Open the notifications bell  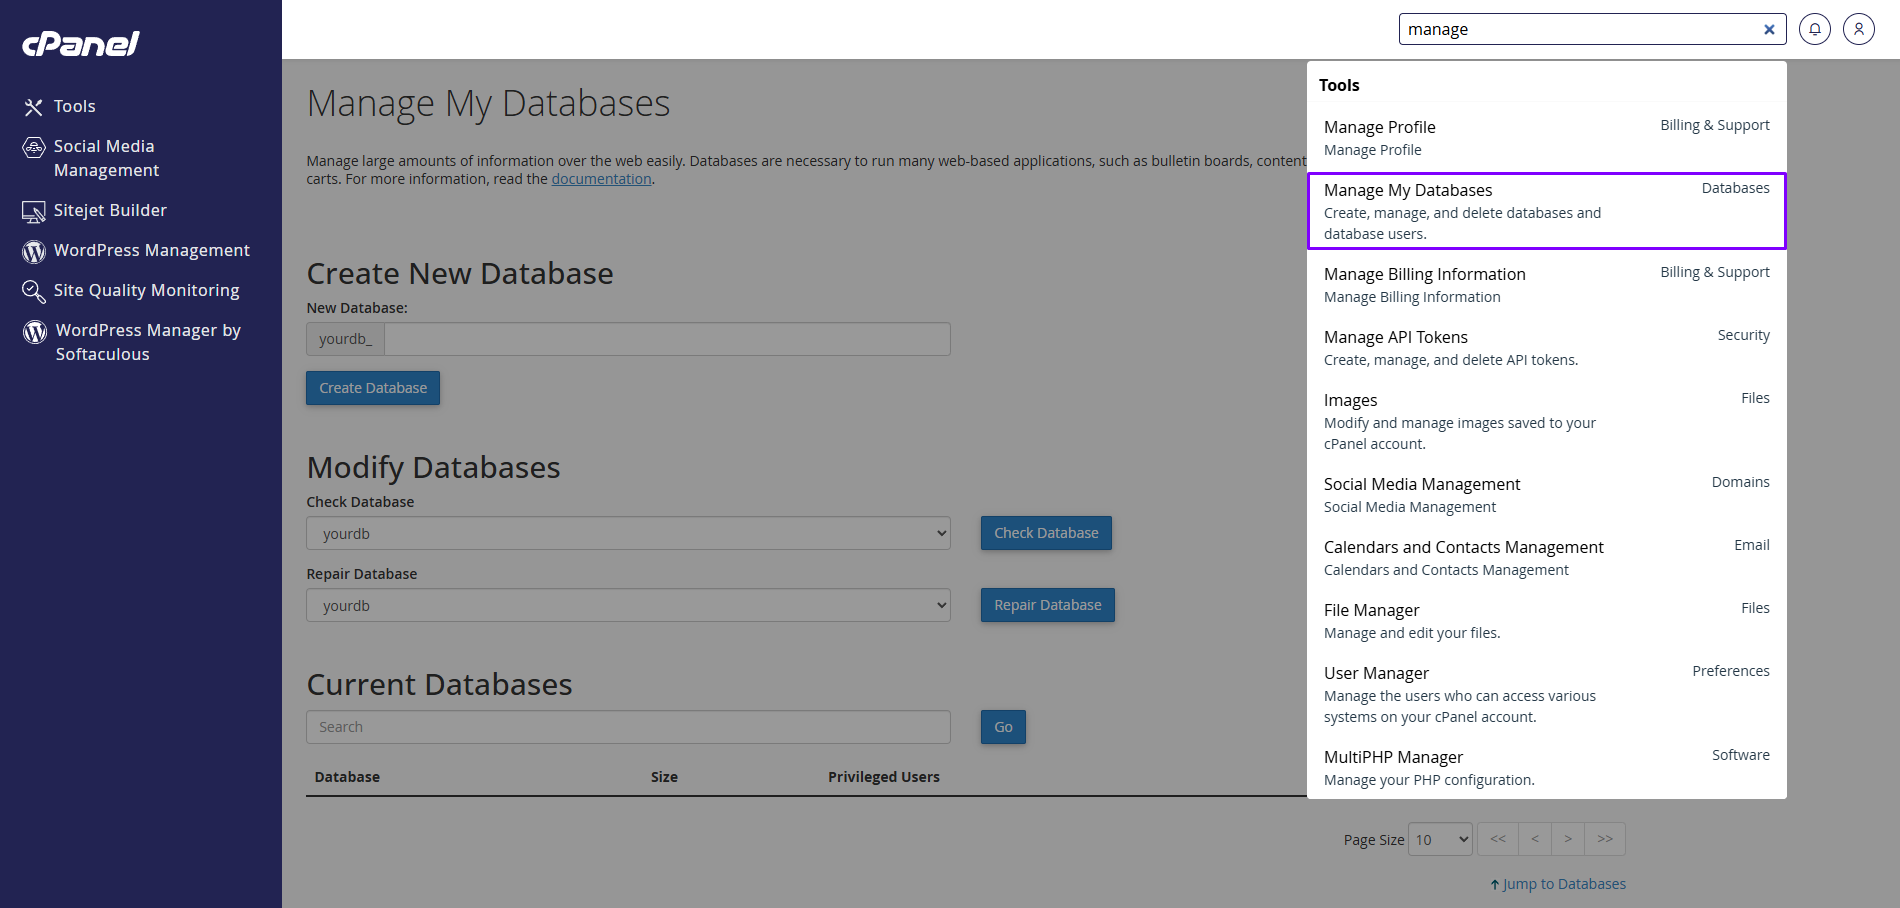click(x=1814, y=29)
